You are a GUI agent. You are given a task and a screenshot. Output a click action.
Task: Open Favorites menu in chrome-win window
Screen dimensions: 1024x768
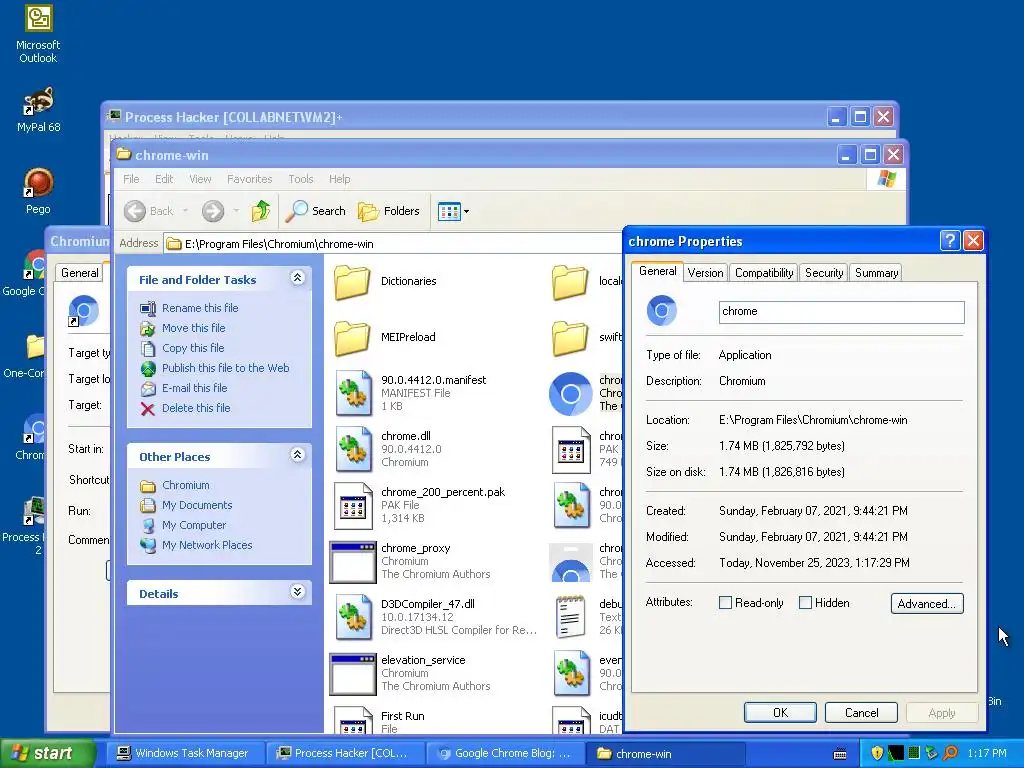pos(249,179)
